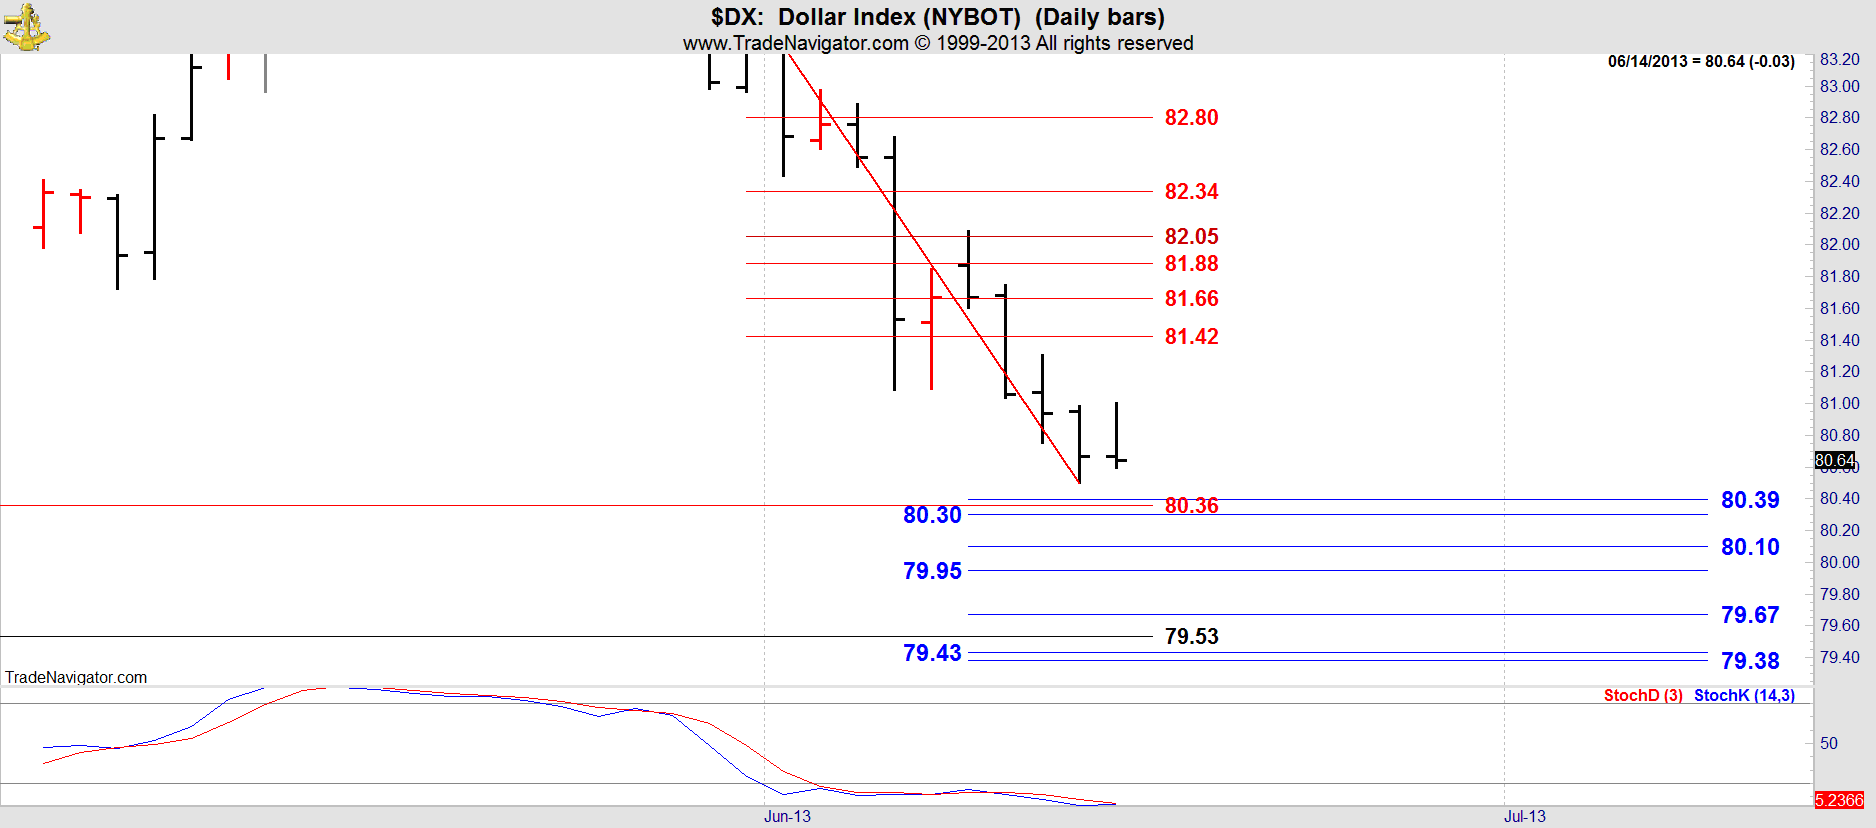Open the www.TradeNavigator.com header link
The height and width of the screenshot is (828, 1876).
[x=795, y=43]
